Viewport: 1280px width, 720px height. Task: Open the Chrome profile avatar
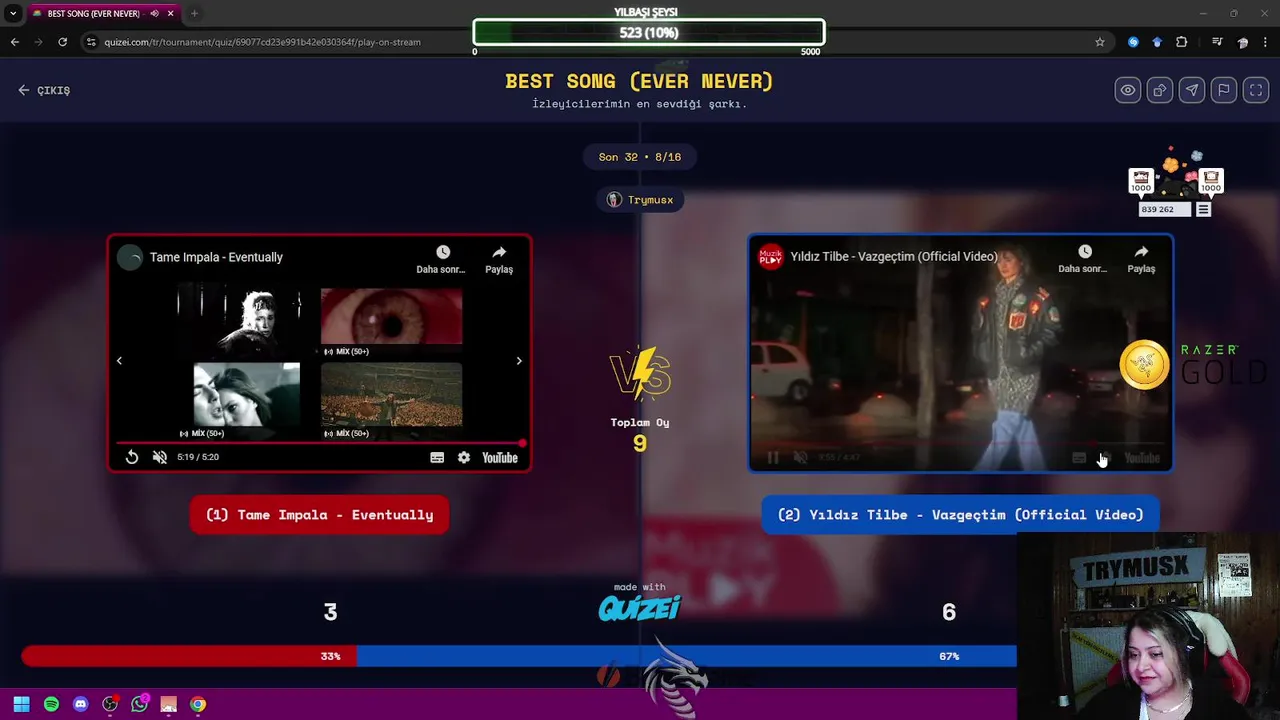click(1242, 42)
